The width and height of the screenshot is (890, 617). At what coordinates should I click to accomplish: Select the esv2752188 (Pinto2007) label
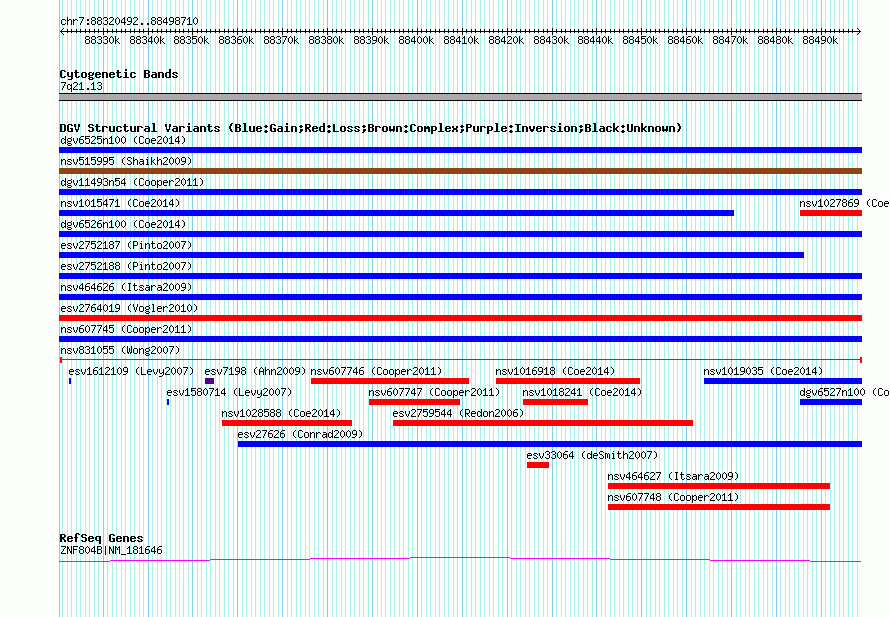[126, 266]
